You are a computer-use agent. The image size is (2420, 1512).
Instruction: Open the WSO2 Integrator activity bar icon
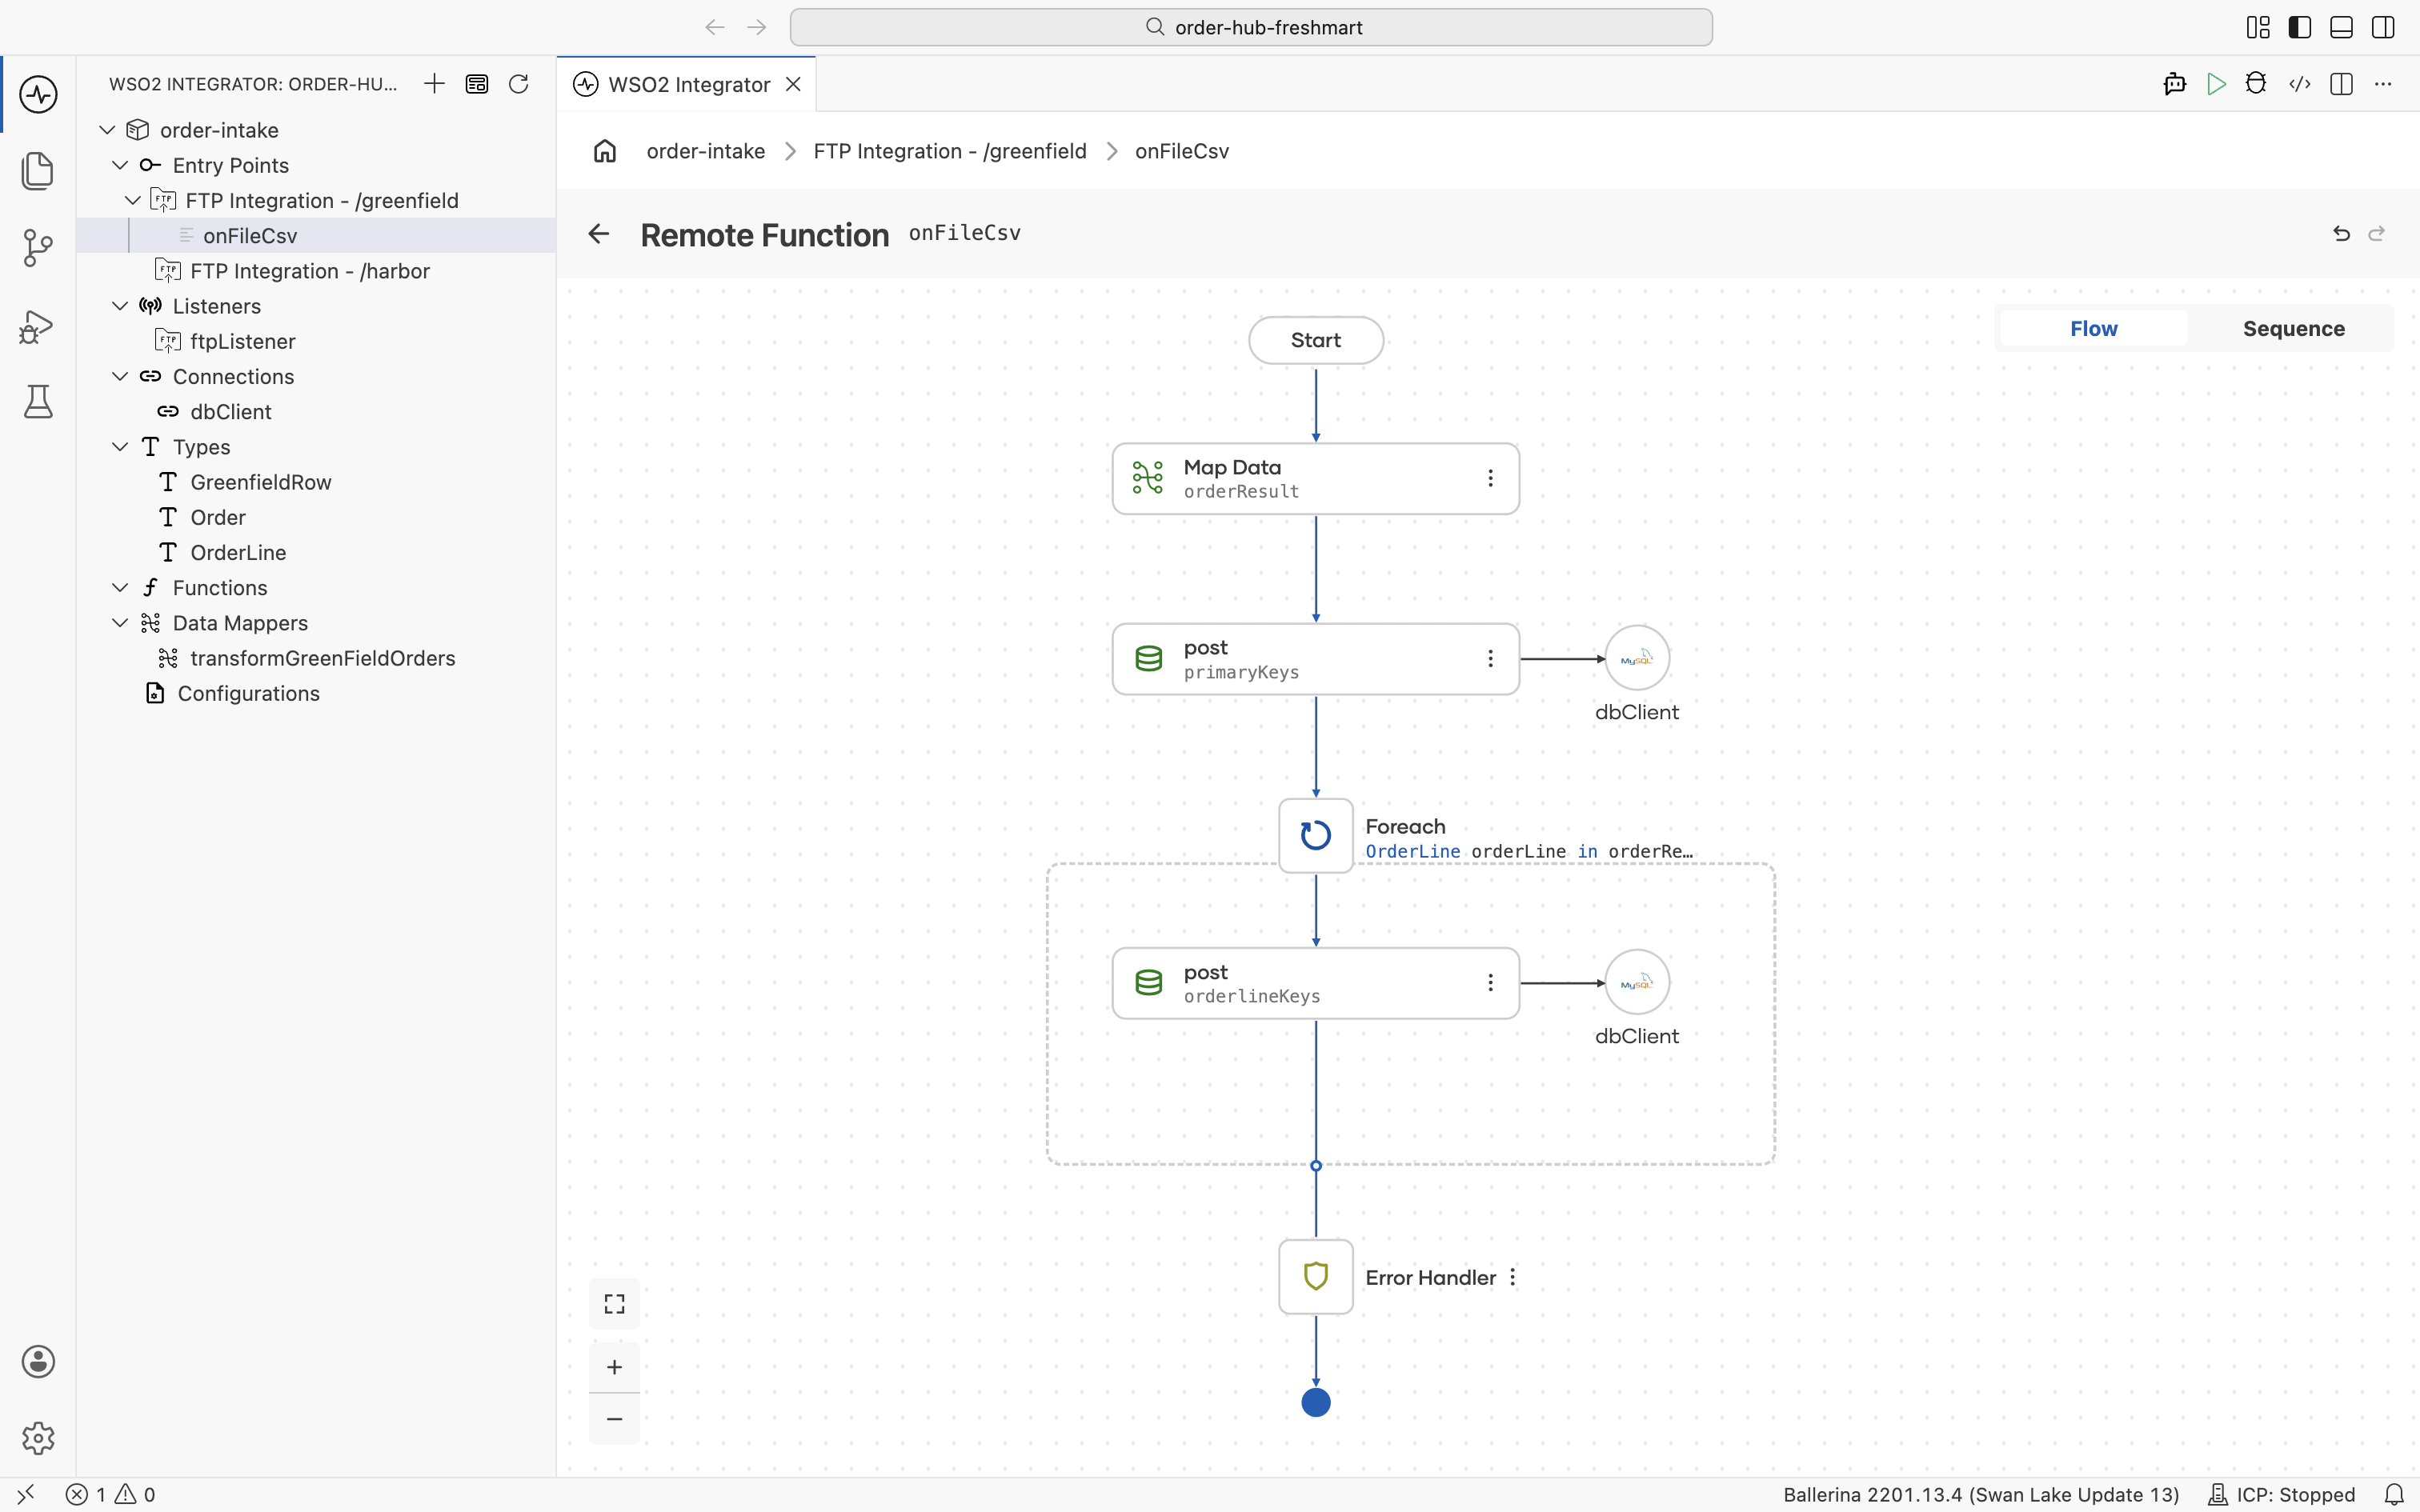coord(38,95)
